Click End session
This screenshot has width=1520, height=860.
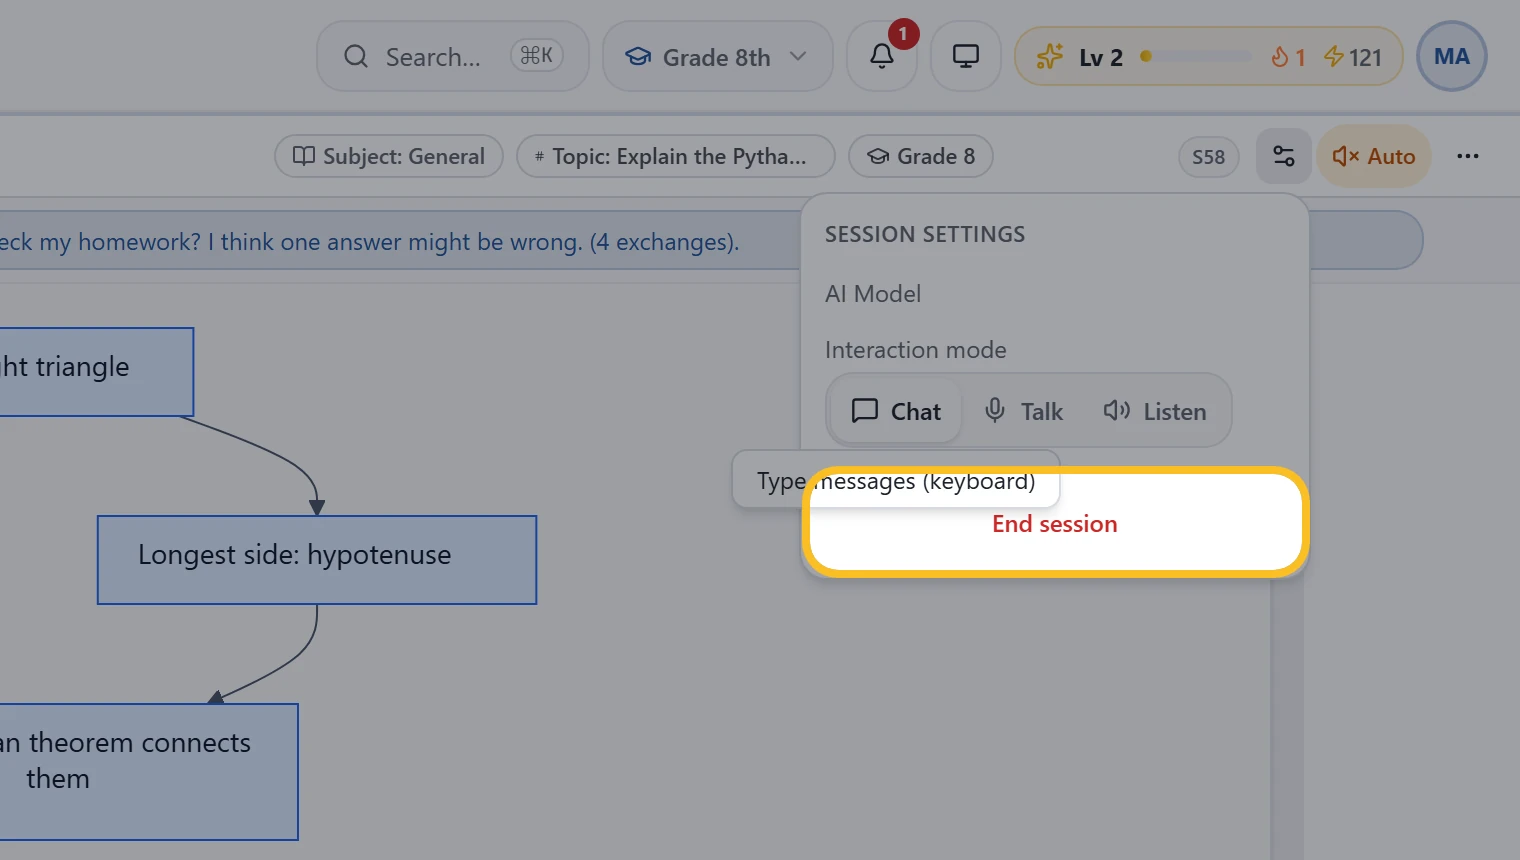pos(1055,524)
